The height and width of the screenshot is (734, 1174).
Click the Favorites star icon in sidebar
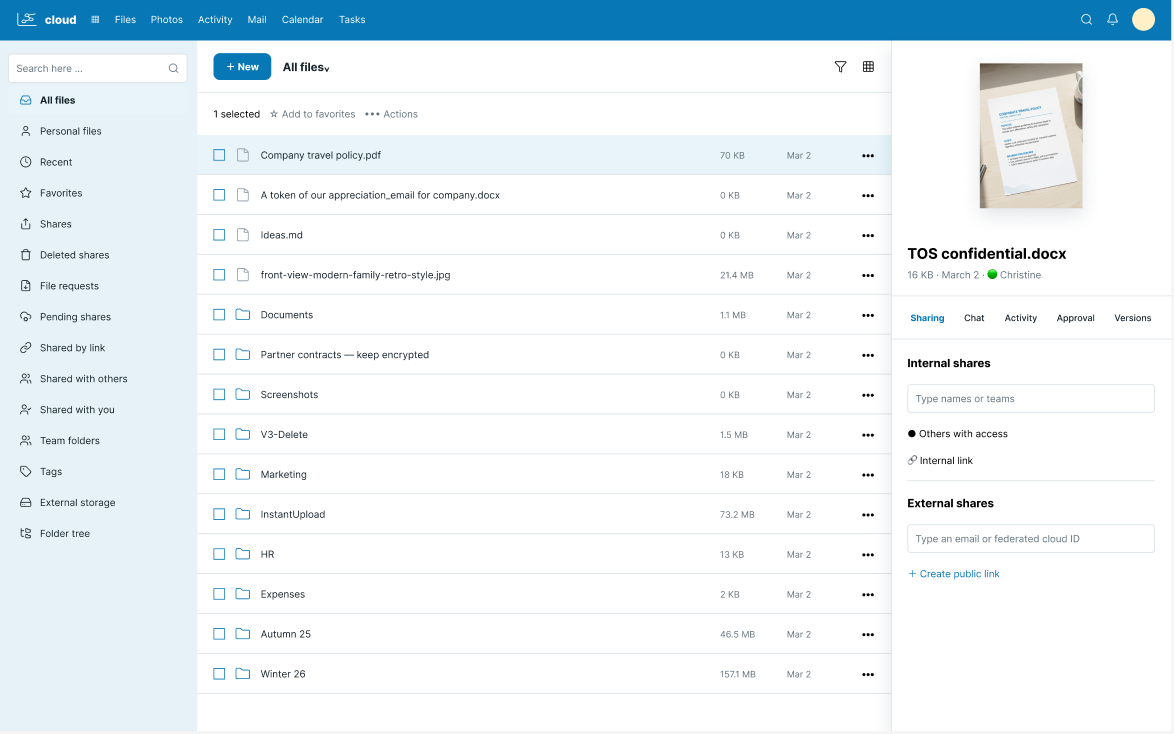tap(25, 193)
